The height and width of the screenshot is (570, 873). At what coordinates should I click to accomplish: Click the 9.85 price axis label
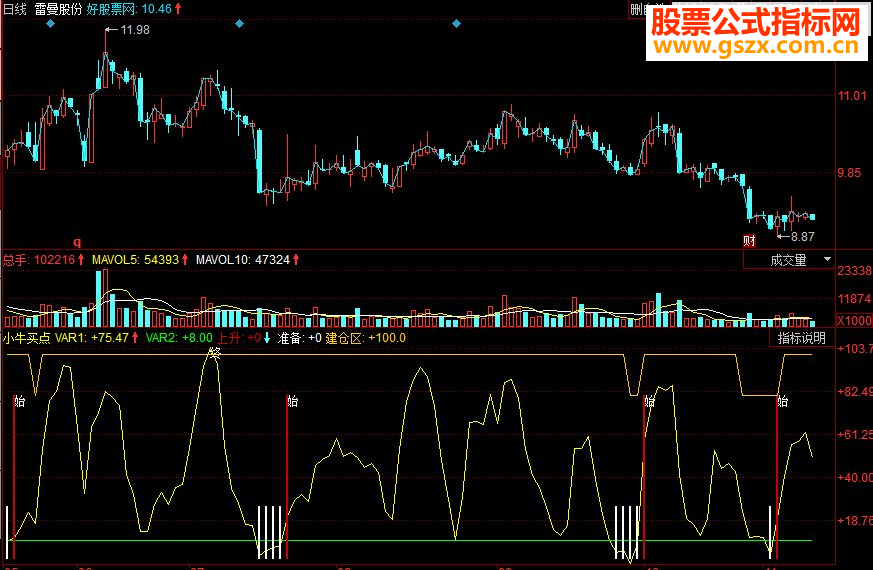coord(849,173)
